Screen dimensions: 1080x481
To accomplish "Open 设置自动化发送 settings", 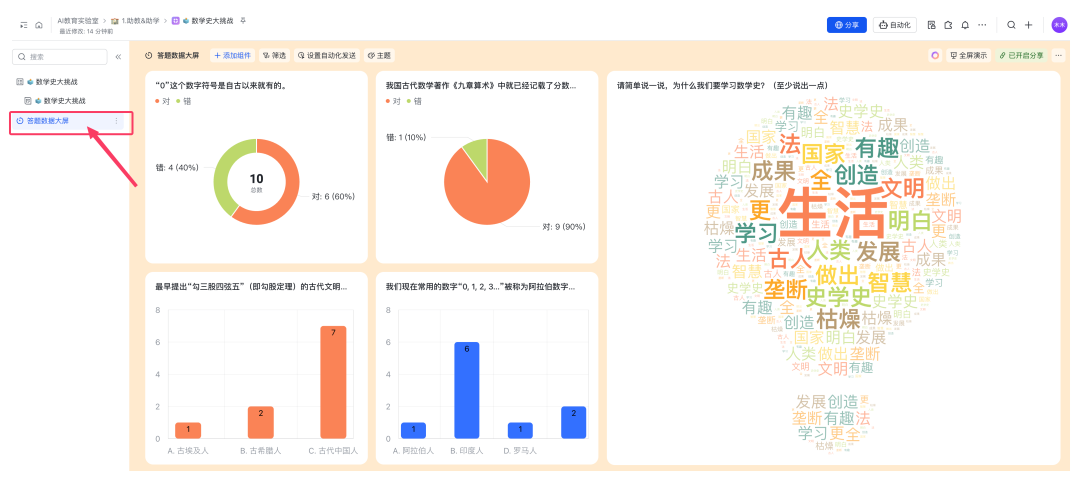I will tap(327, 55).
